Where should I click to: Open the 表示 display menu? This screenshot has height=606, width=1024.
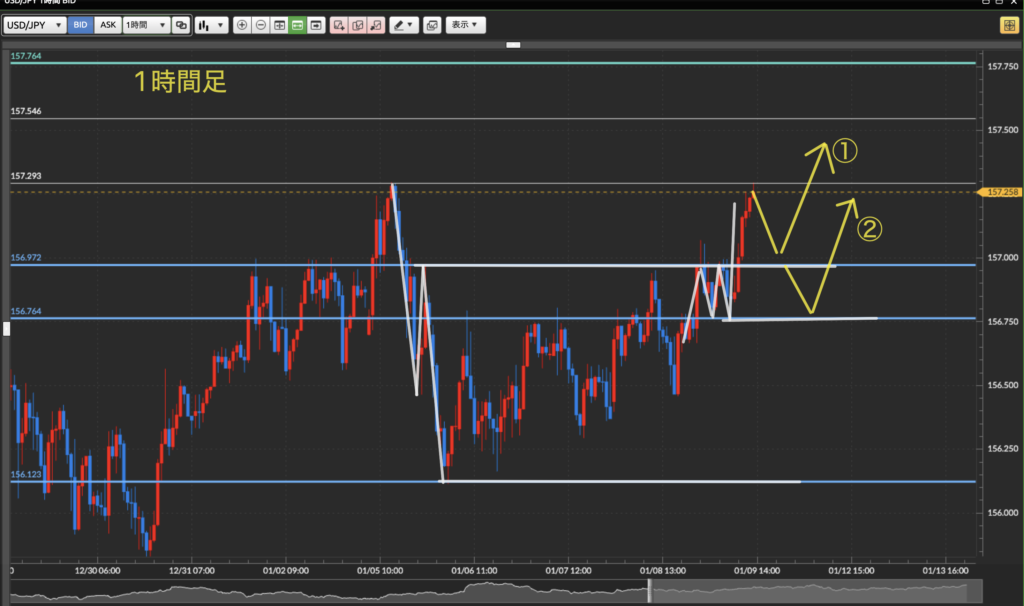(465, 25)
